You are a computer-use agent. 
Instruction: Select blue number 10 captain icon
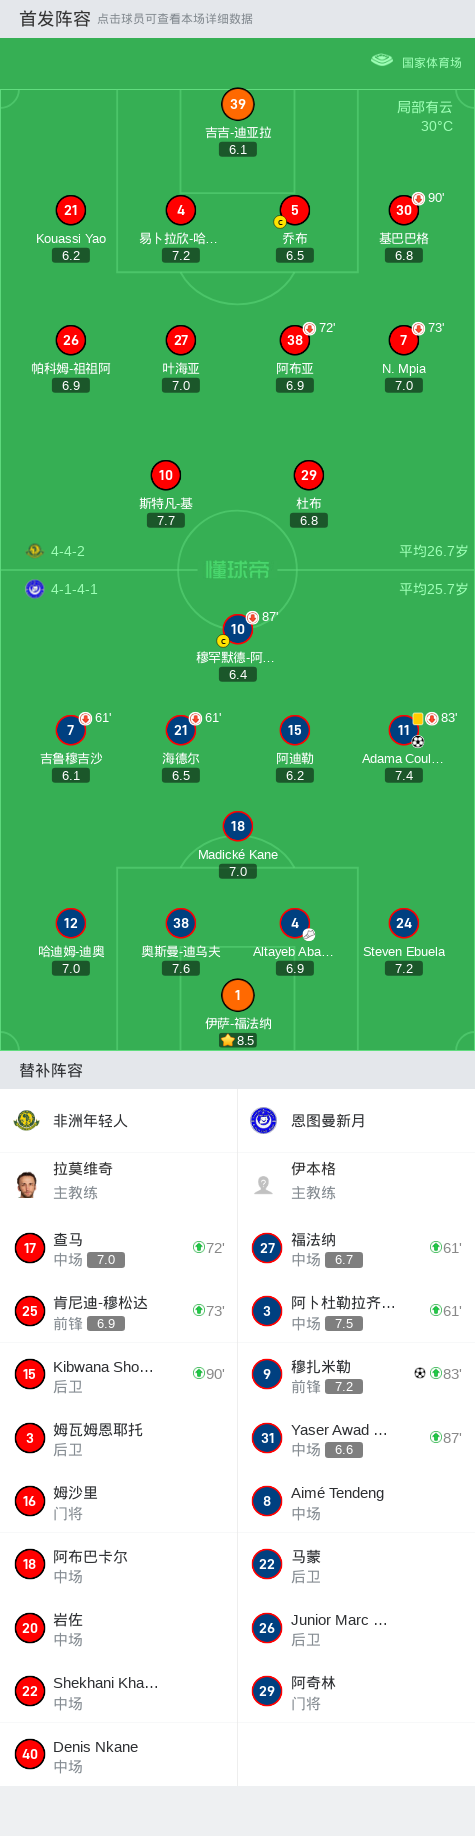coord(237,629)
